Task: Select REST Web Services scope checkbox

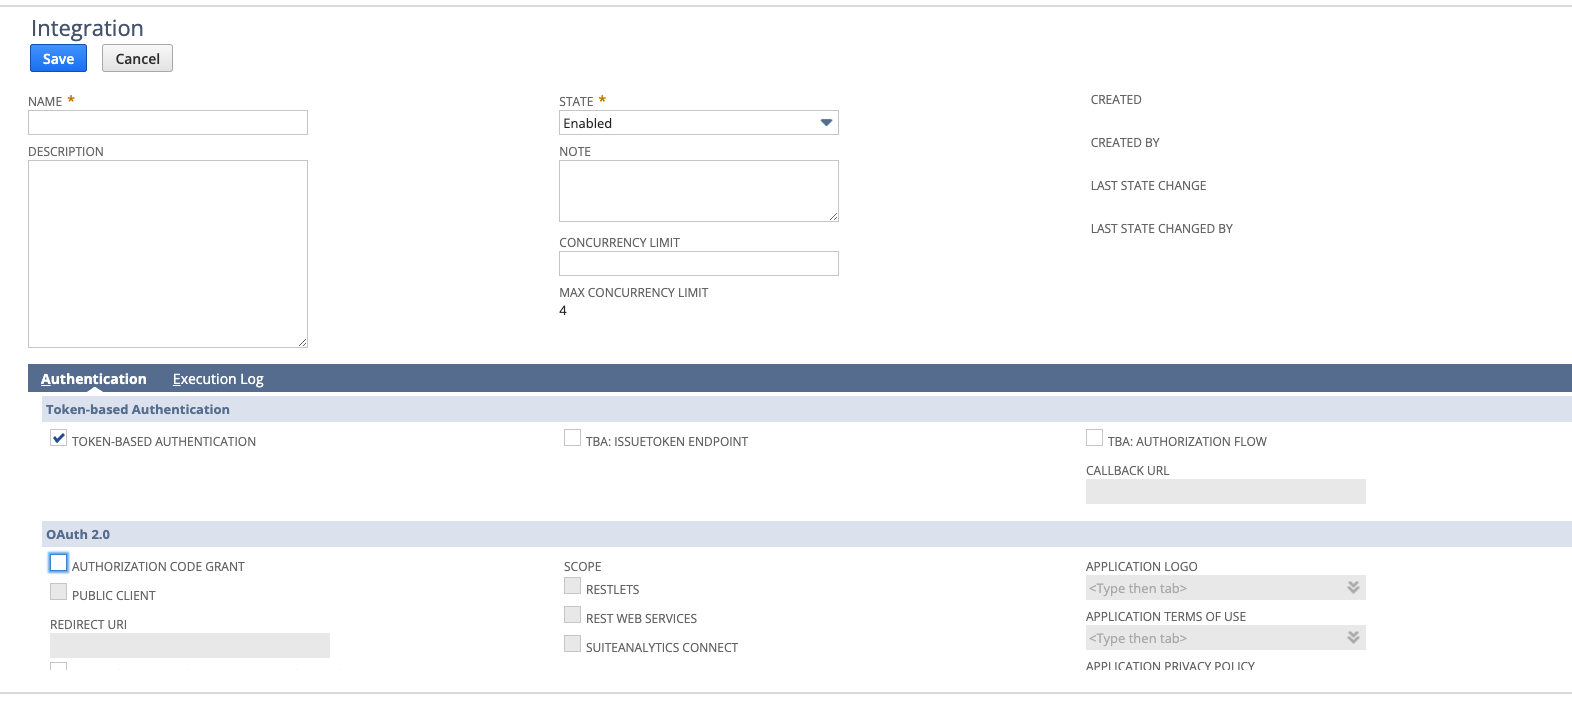Action: tap(572, 615)
